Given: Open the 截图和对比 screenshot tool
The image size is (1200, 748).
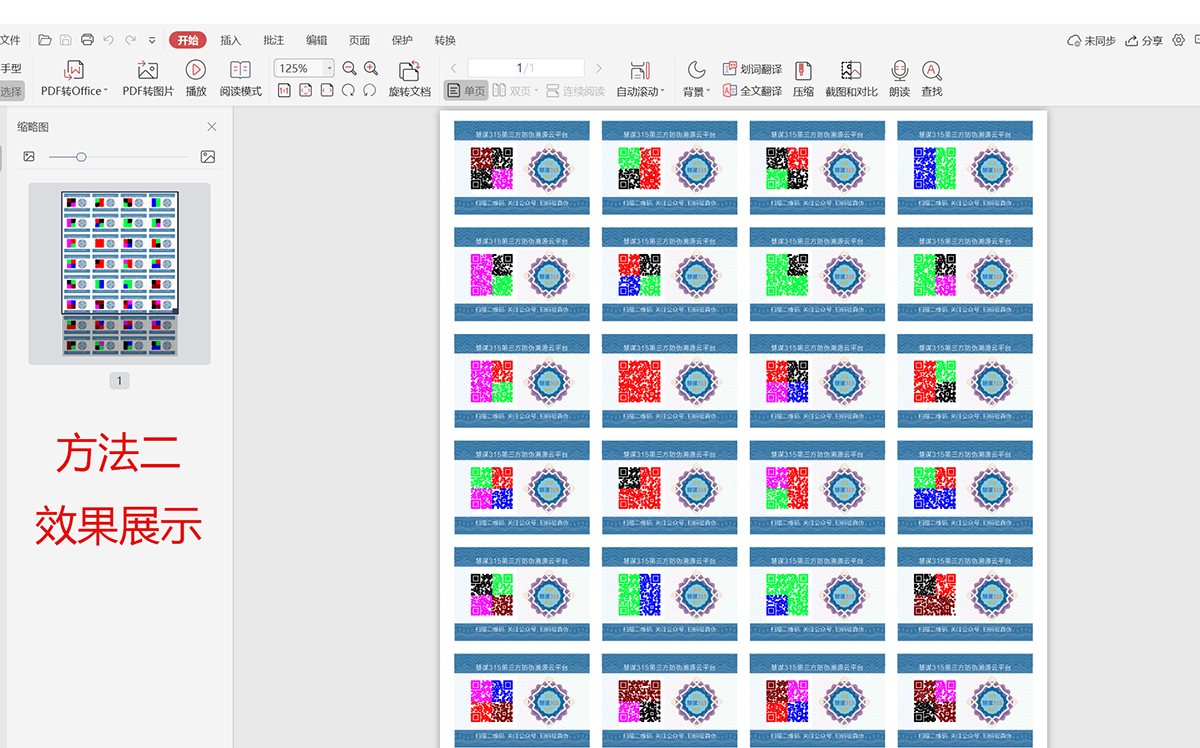Looking at the screenshot, I should [851, 78].
